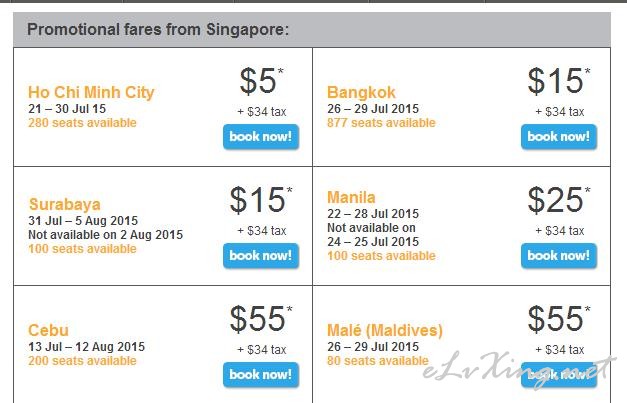Book the Surabaya $15 fare
The width and height of the screenshot is (627, 403).
261,255
